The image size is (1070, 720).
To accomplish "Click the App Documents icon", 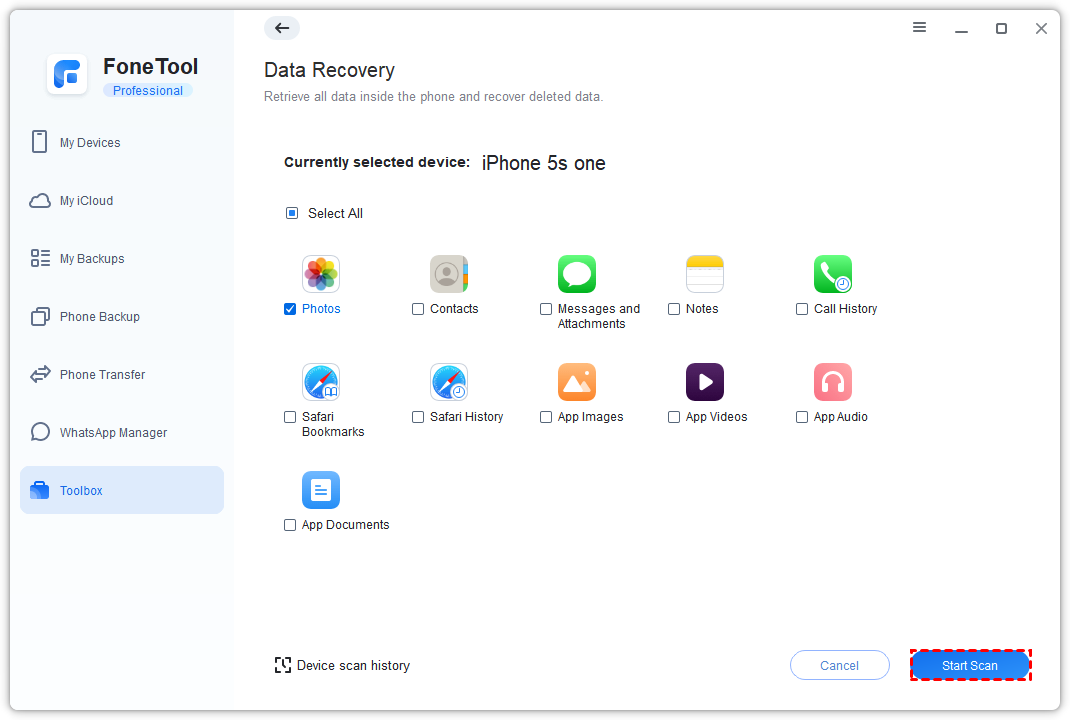I will coord(320,490).
